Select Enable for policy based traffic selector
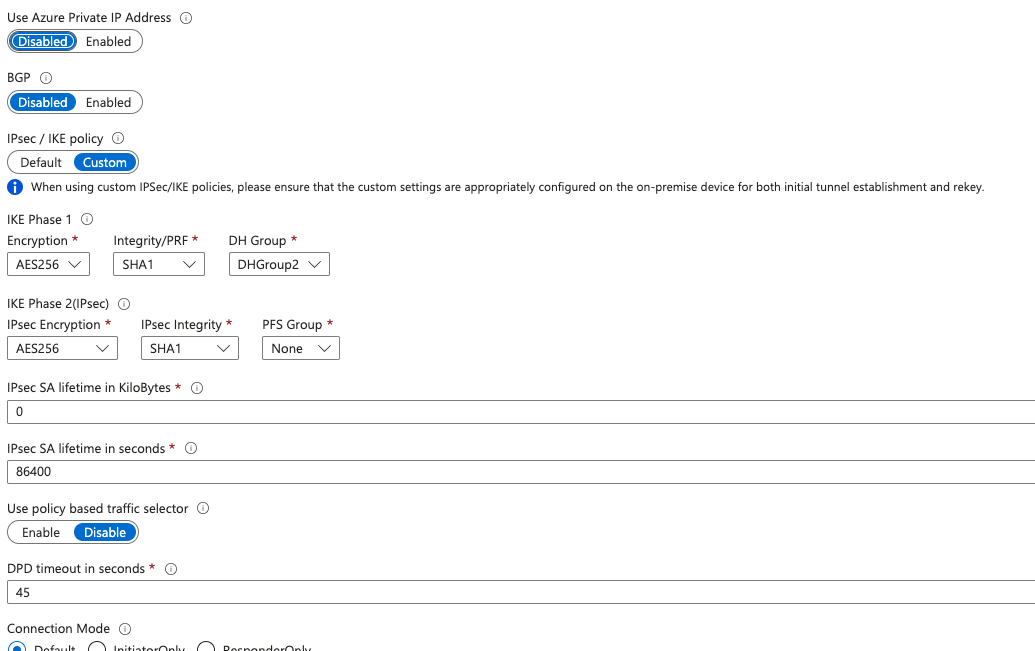 [x=41, y=532]
